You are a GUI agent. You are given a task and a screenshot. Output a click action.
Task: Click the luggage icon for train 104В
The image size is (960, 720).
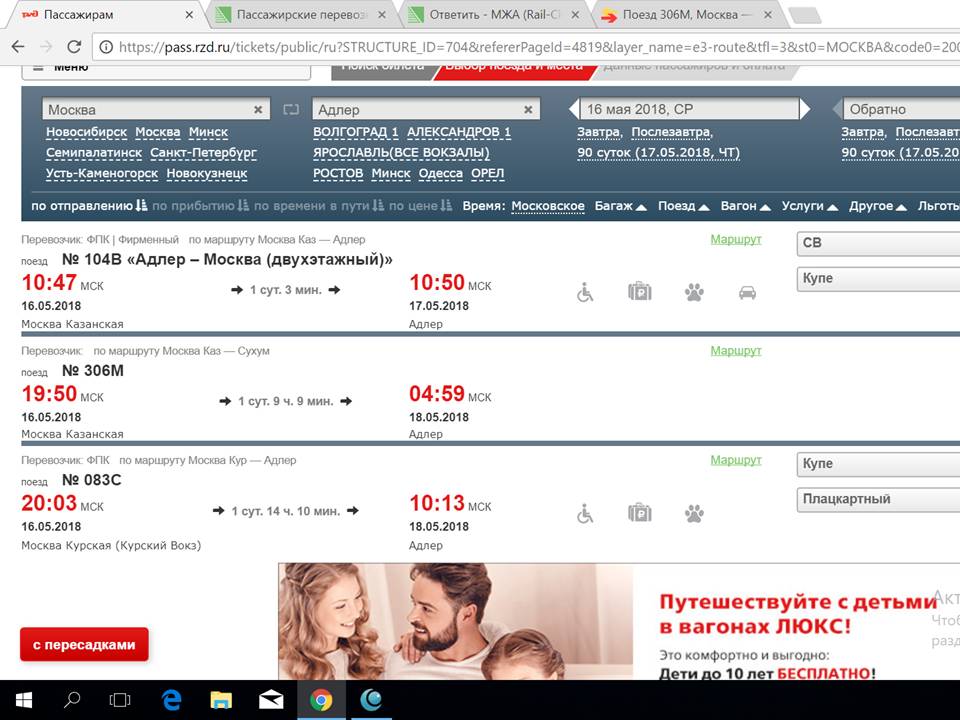pyautogui.click(x=640, y=292)
